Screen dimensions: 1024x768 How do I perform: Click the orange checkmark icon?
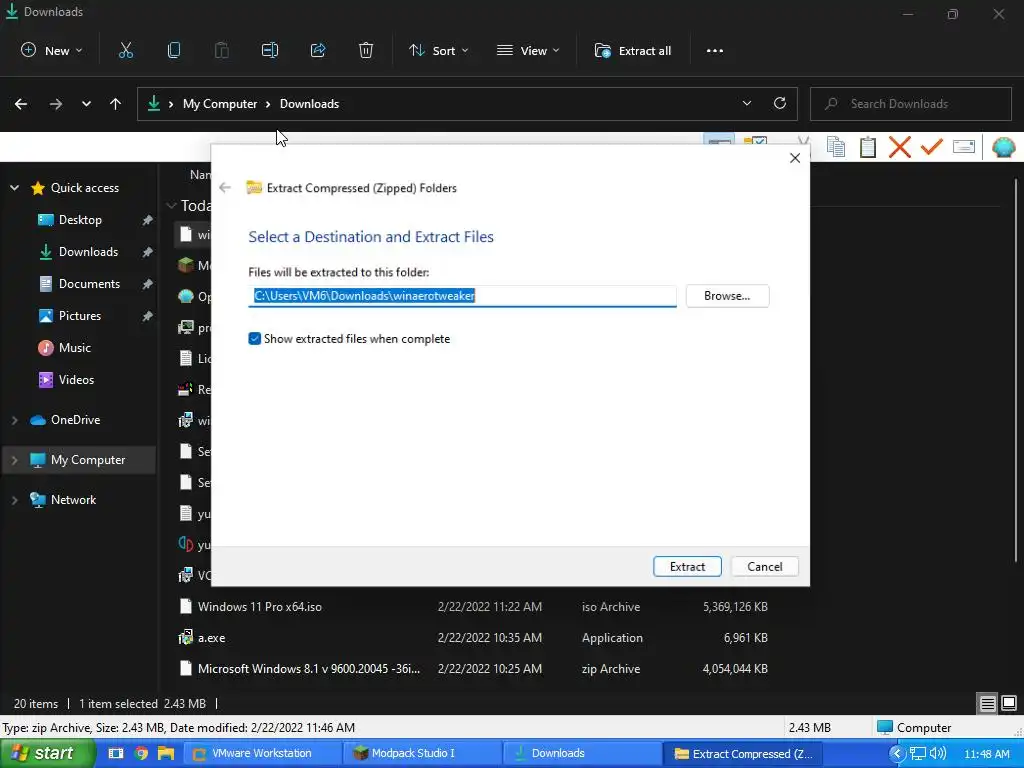pos(932,147)
